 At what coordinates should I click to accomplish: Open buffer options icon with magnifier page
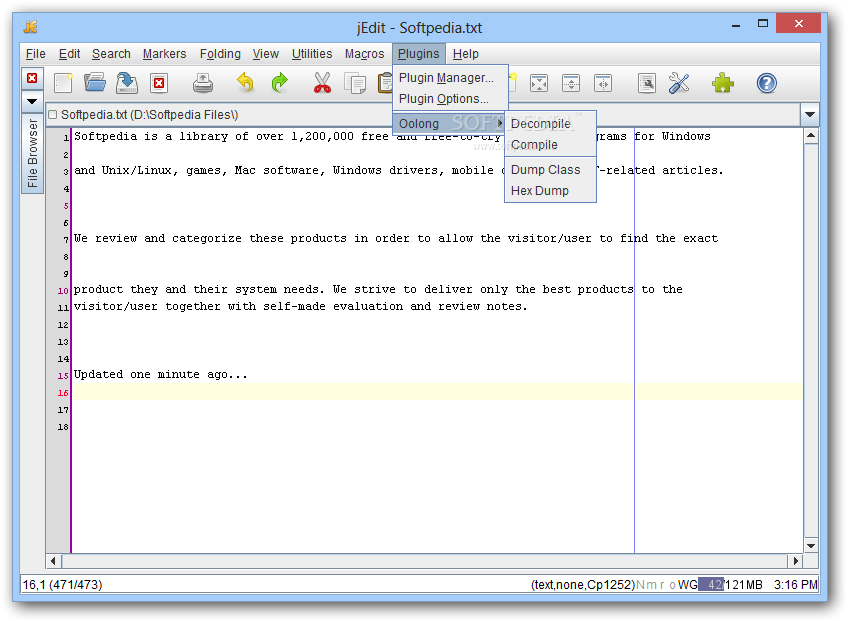(647, 83)
